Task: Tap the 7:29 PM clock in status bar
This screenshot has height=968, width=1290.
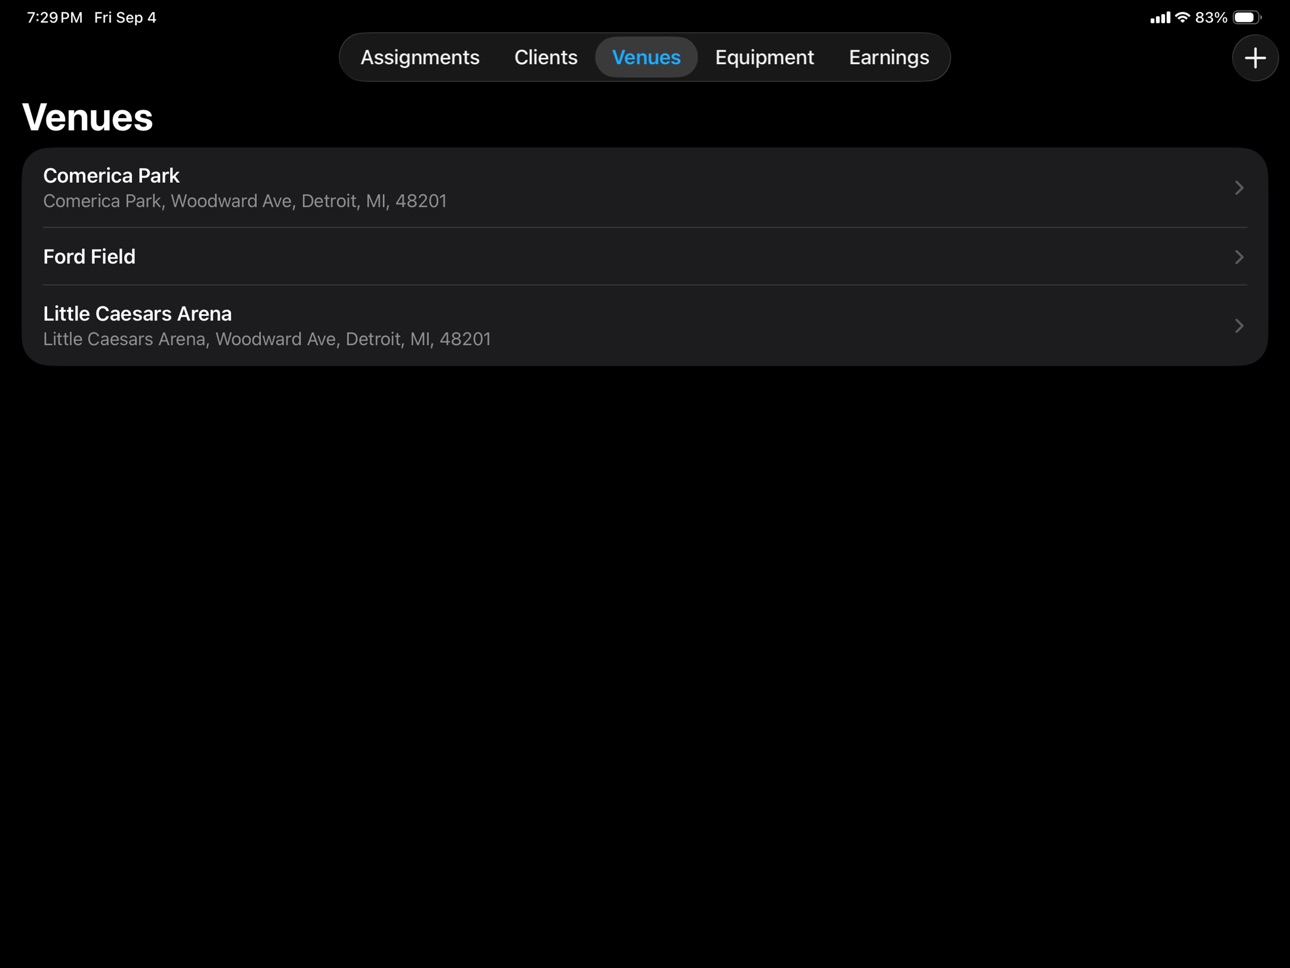Action: (x=55, y=17)
